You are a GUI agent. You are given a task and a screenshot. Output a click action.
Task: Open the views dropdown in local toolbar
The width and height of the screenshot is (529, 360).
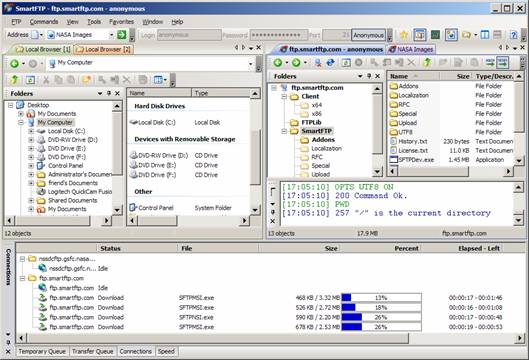165,80
